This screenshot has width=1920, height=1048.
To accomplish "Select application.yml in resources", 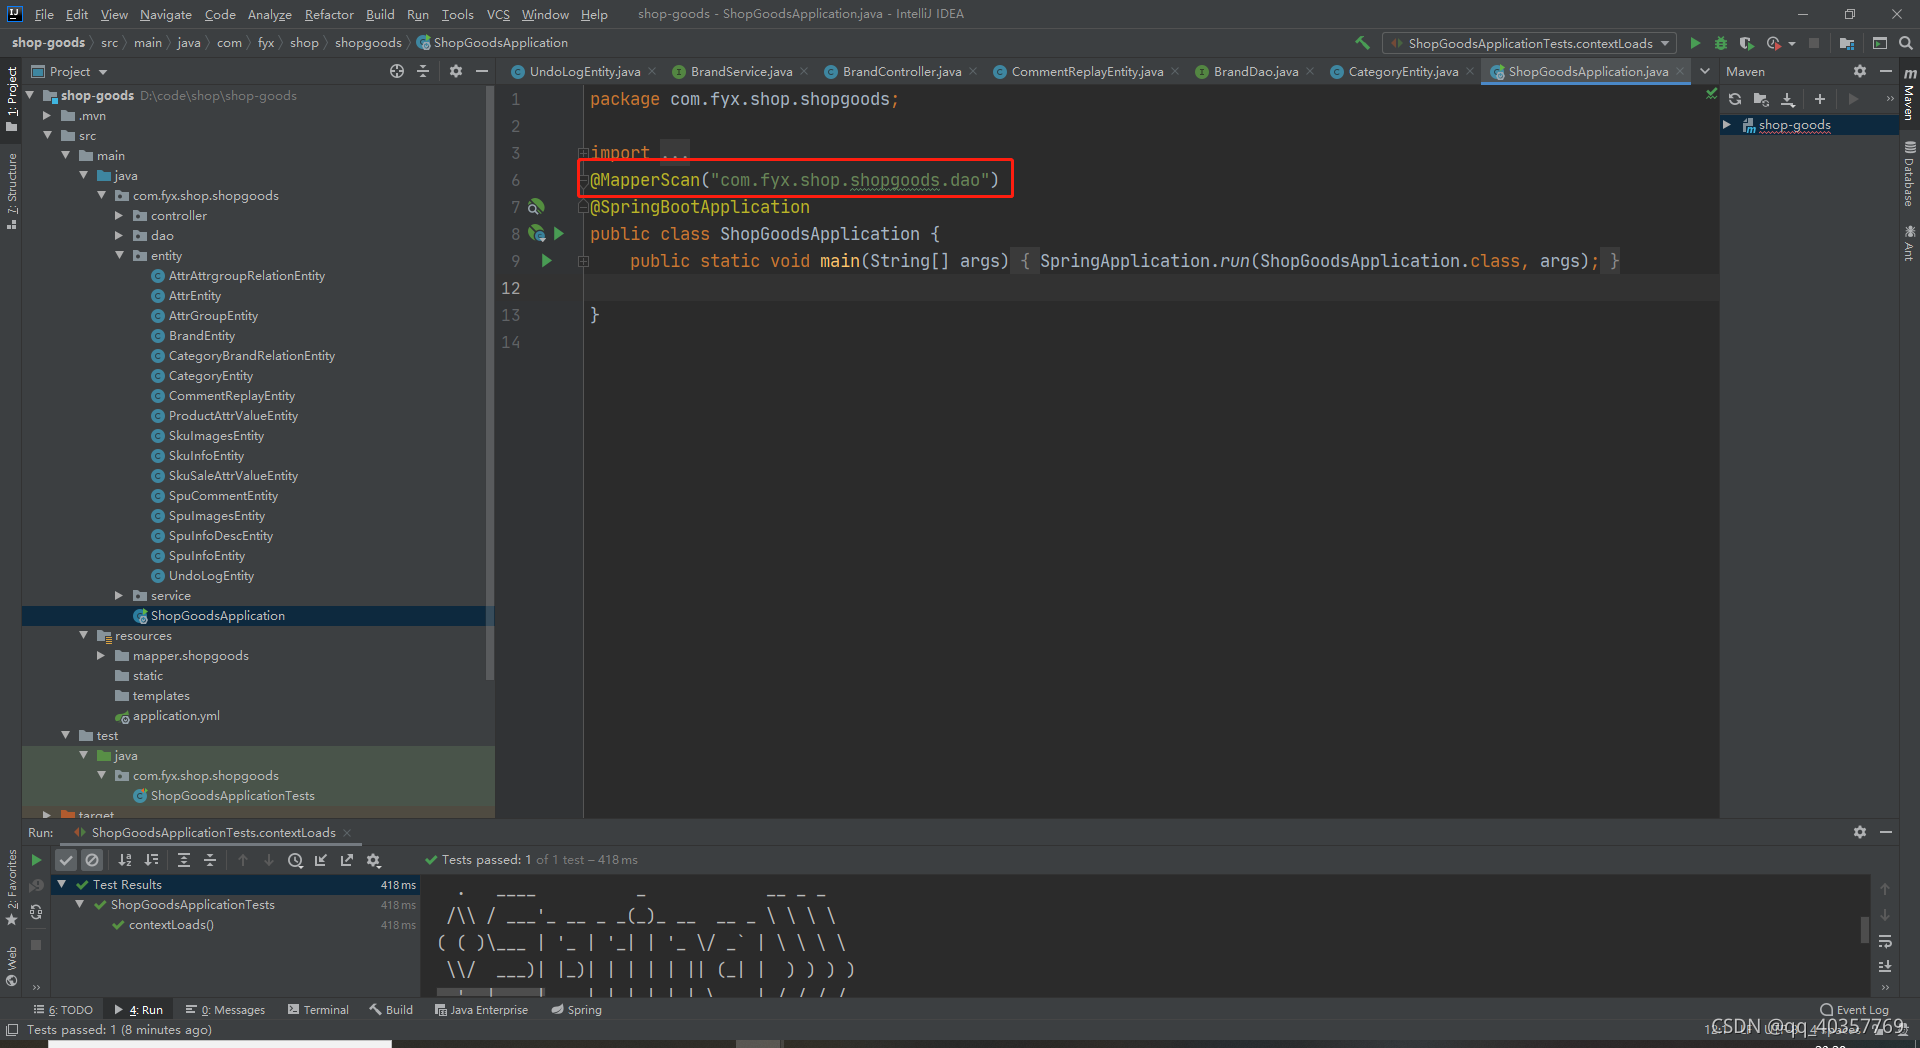I will [176, 715].
